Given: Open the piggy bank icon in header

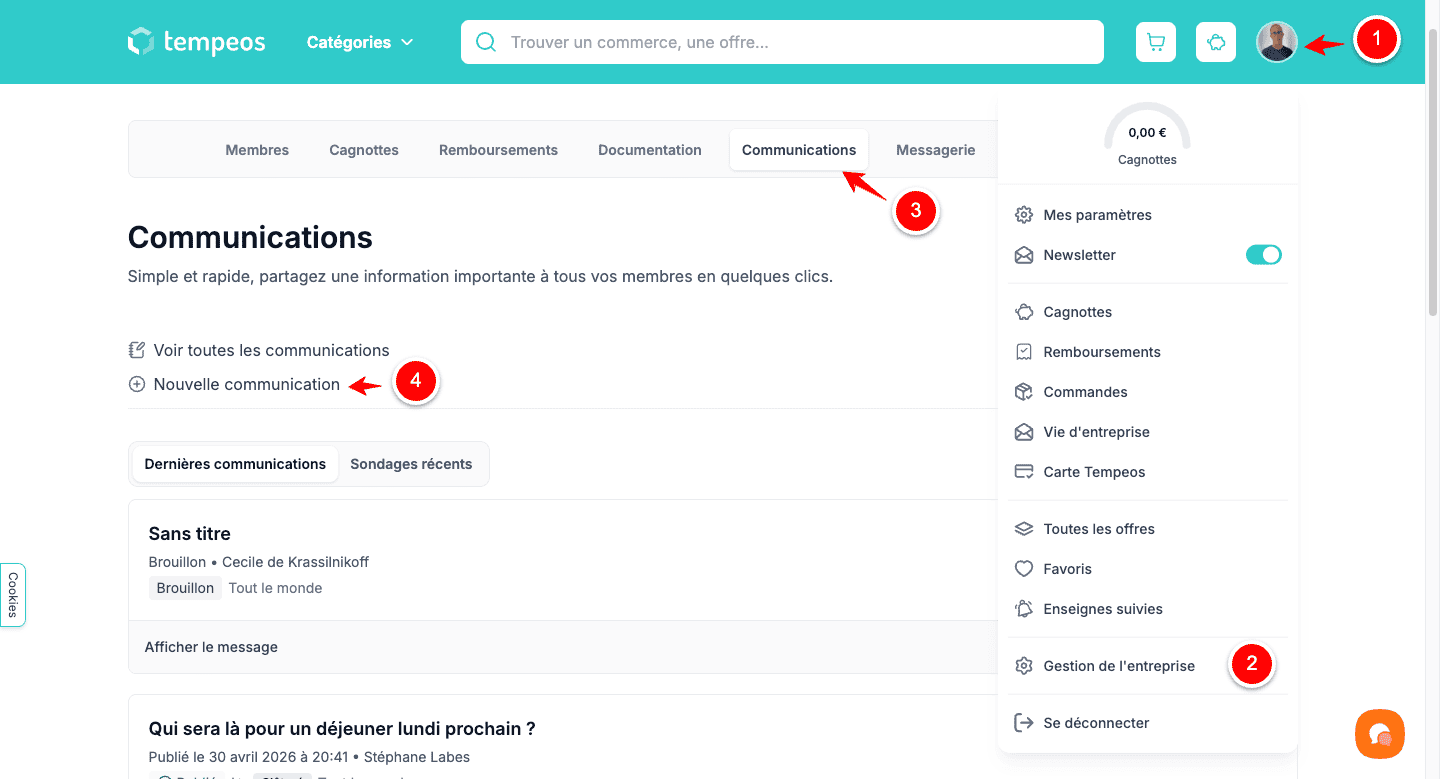Looking at the screenshot, I should click(1216, 42).
